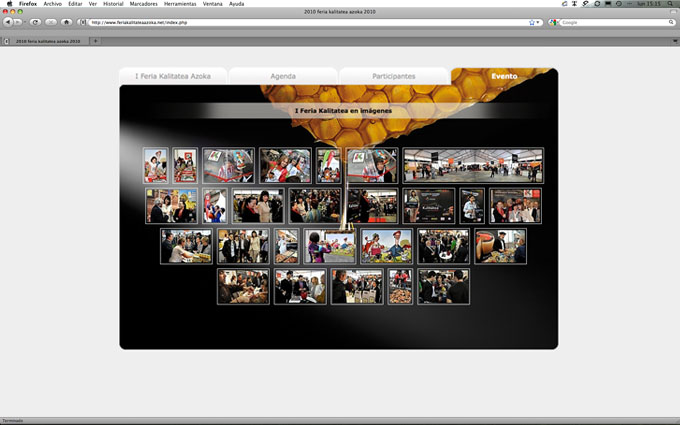The width and height of the screenshot is (680, 425).
Task: Go back with the browser Back arrow
Action: (x=8, y=22)
